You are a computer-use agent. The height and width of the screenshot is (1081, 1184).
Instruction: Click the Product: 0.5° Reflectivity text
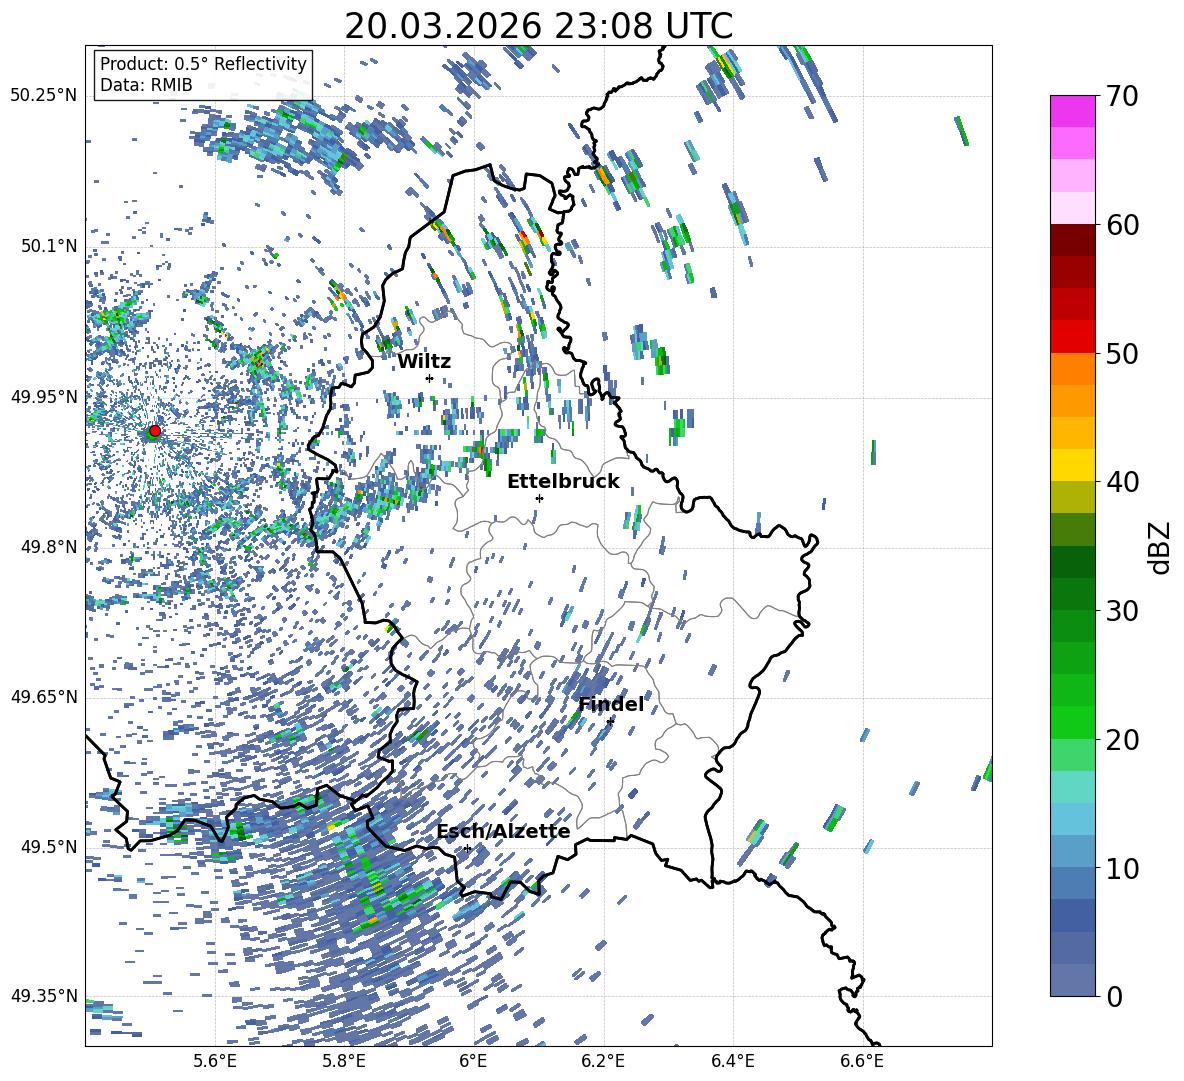click(x=203, y=64)
